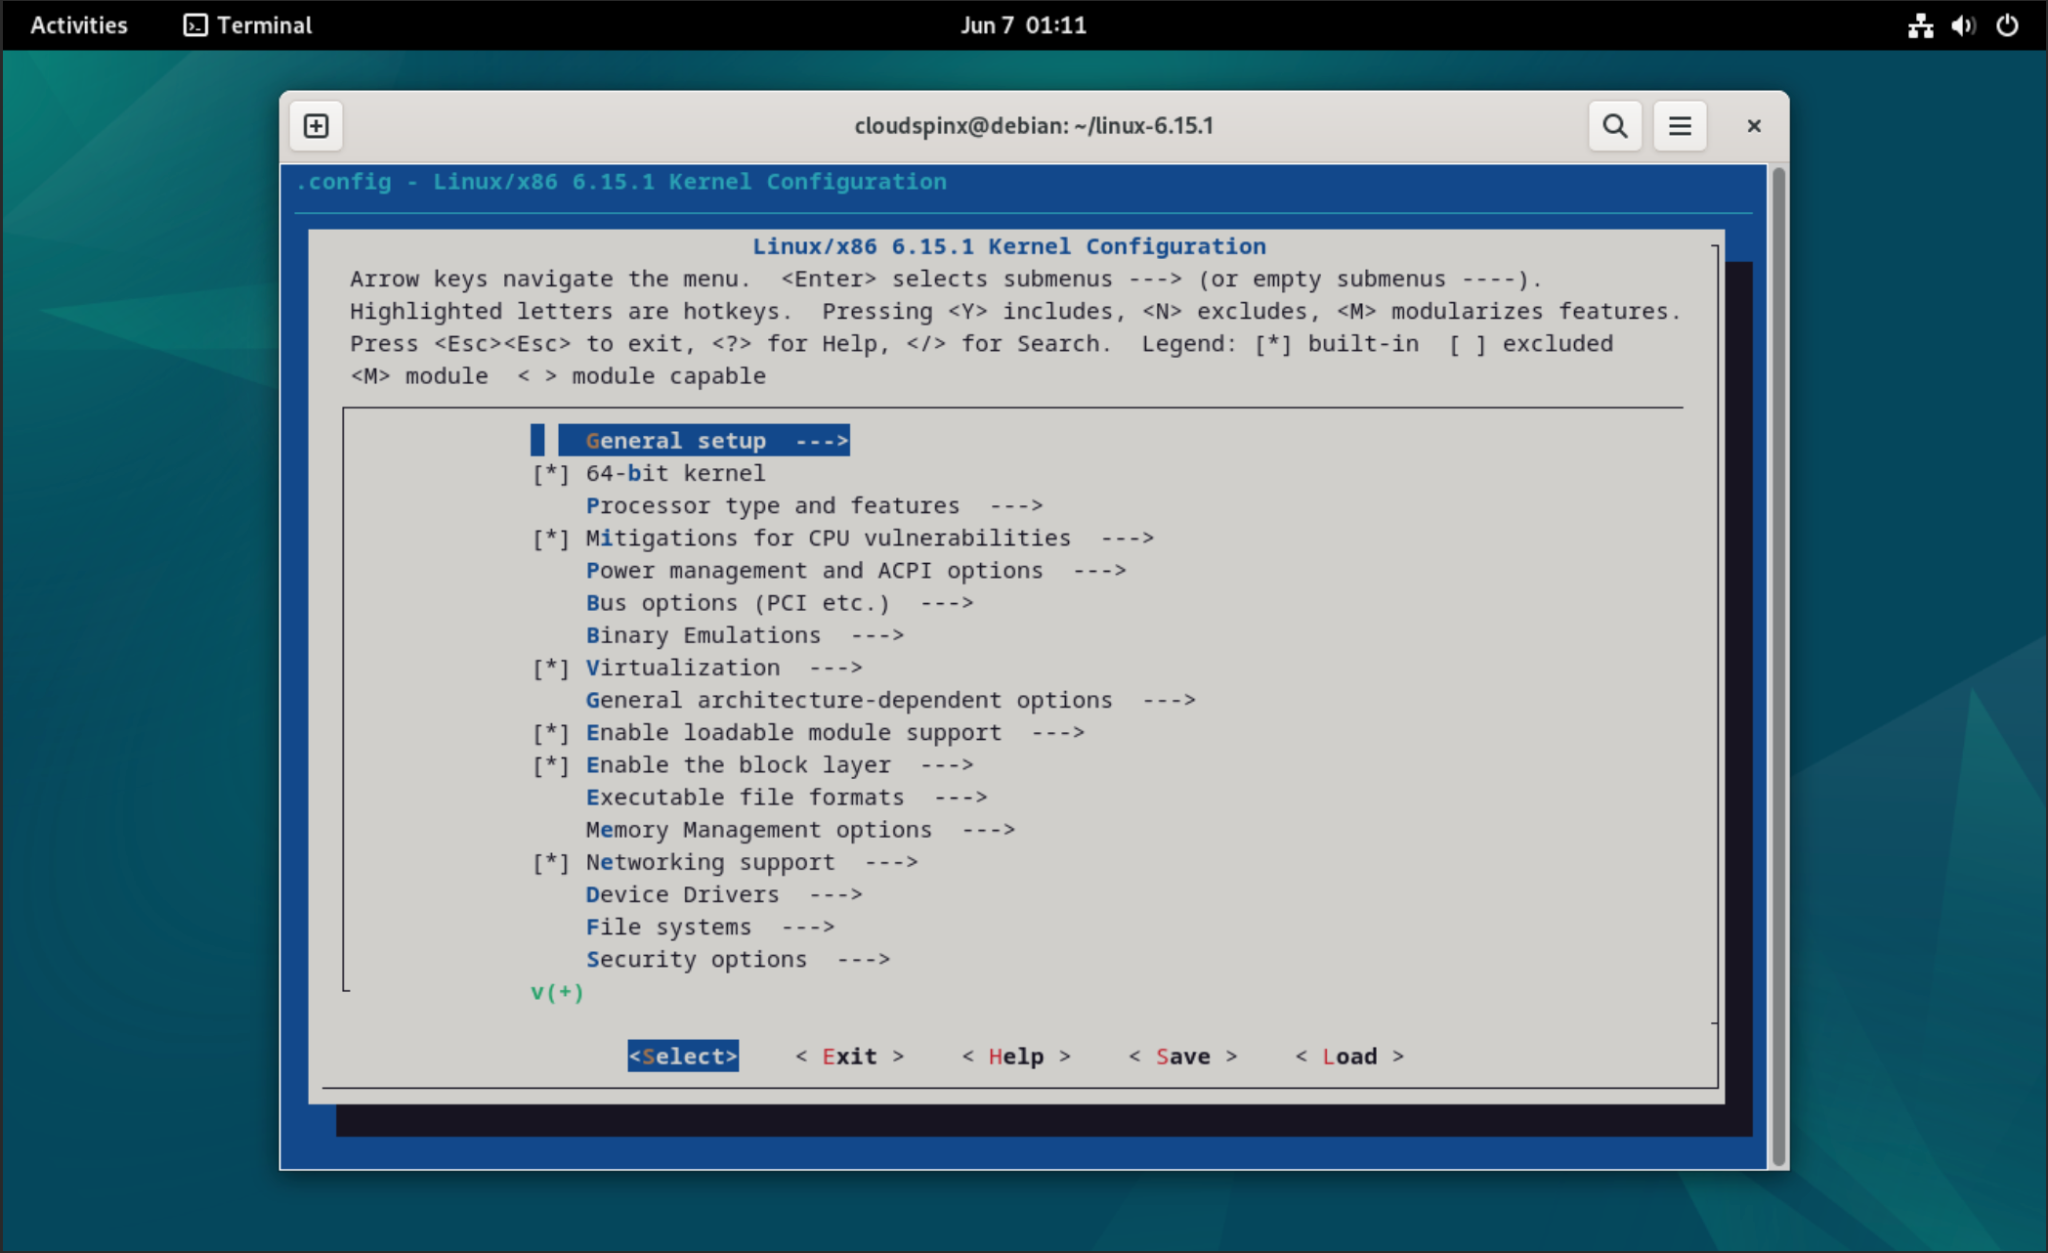Open the power menu icon
The height and width of the screenshot is (1253, 2048).
tap(2005, 25)
